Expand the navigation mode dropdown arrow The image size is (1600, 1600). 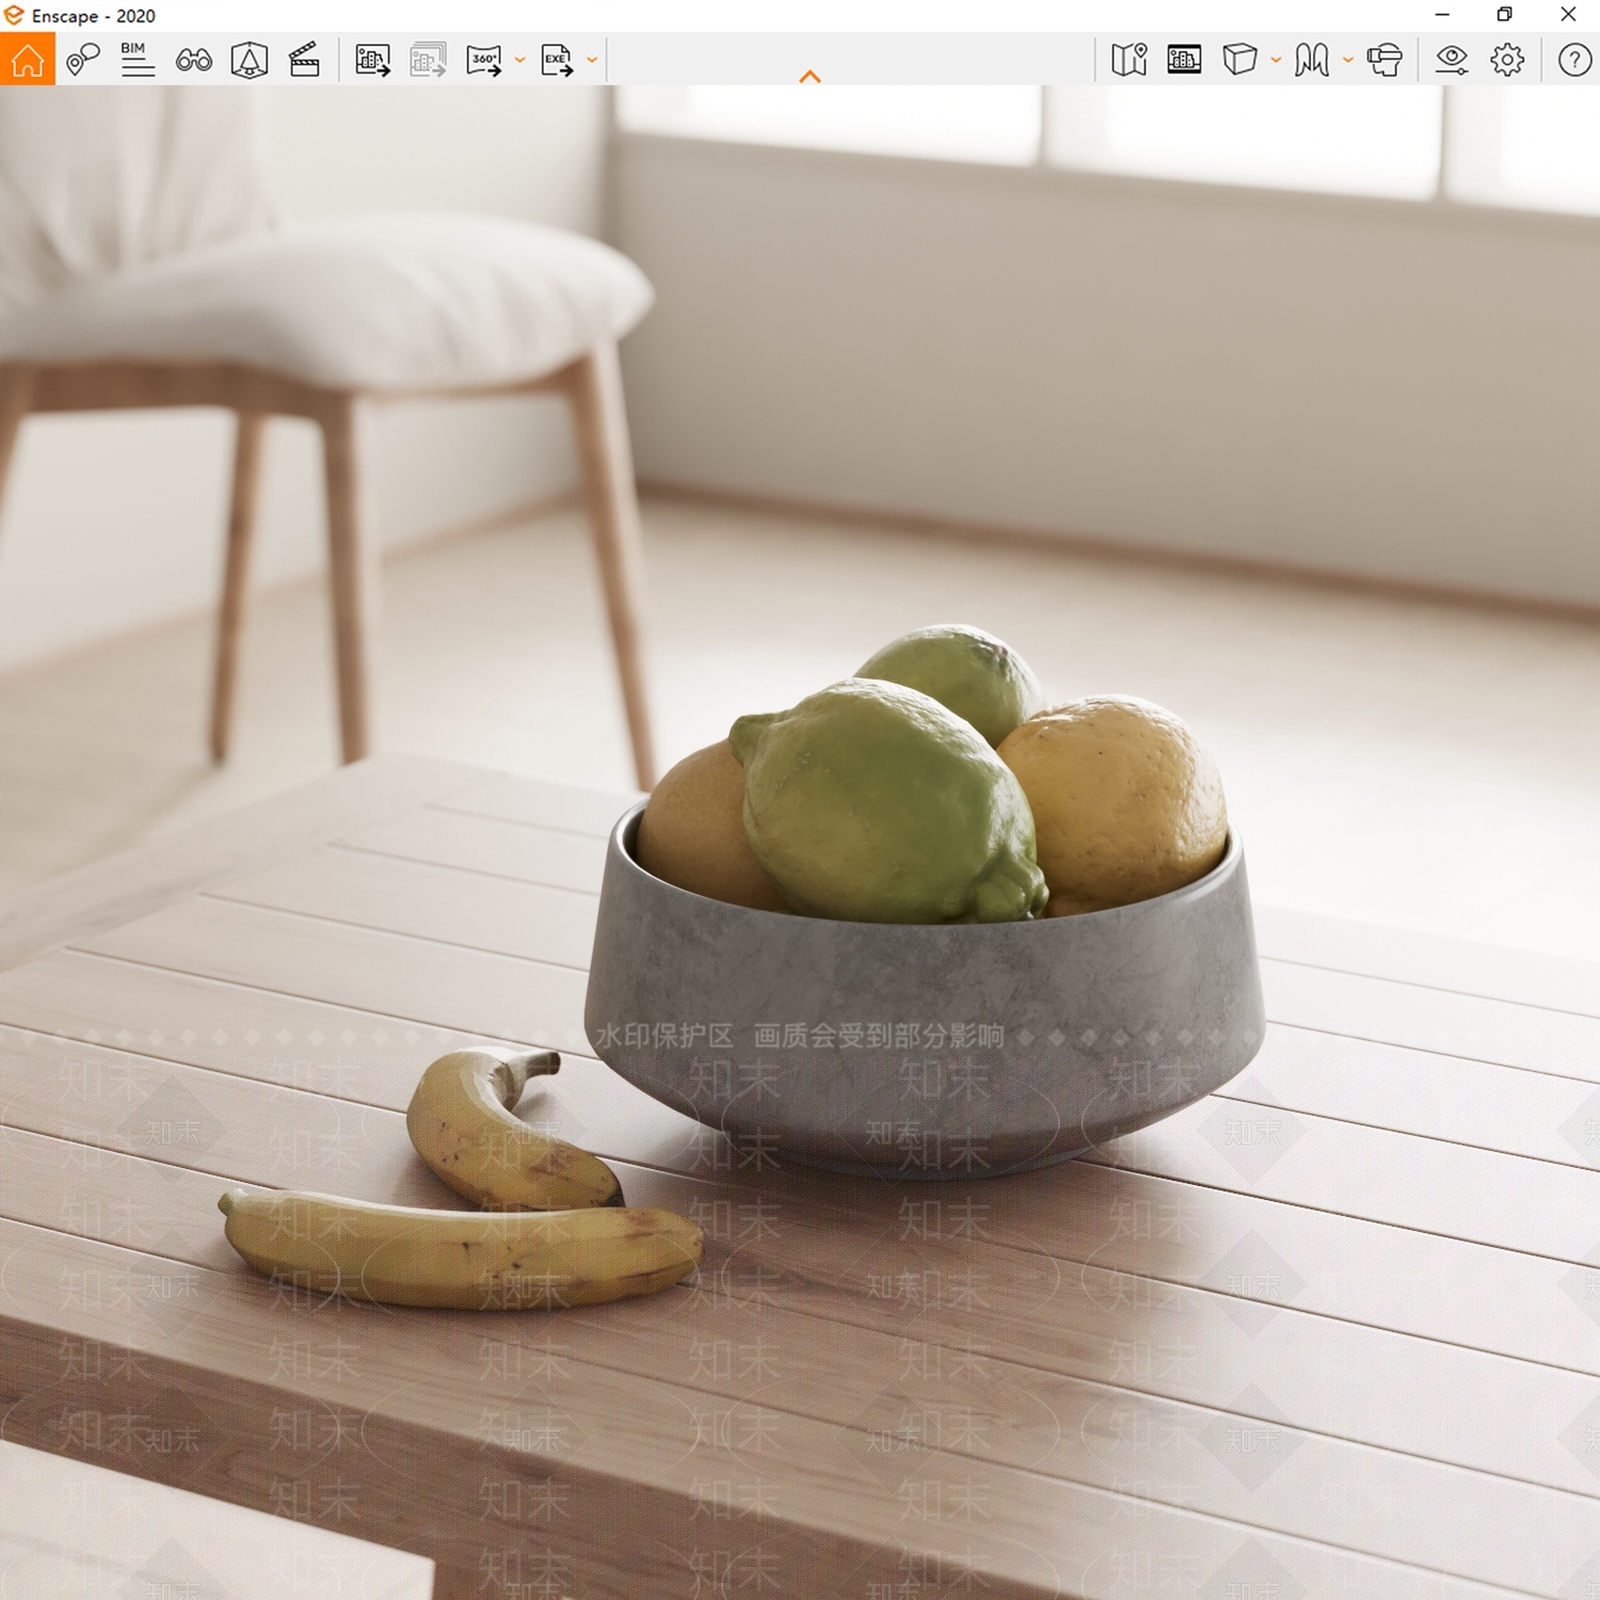[1348, 61]
